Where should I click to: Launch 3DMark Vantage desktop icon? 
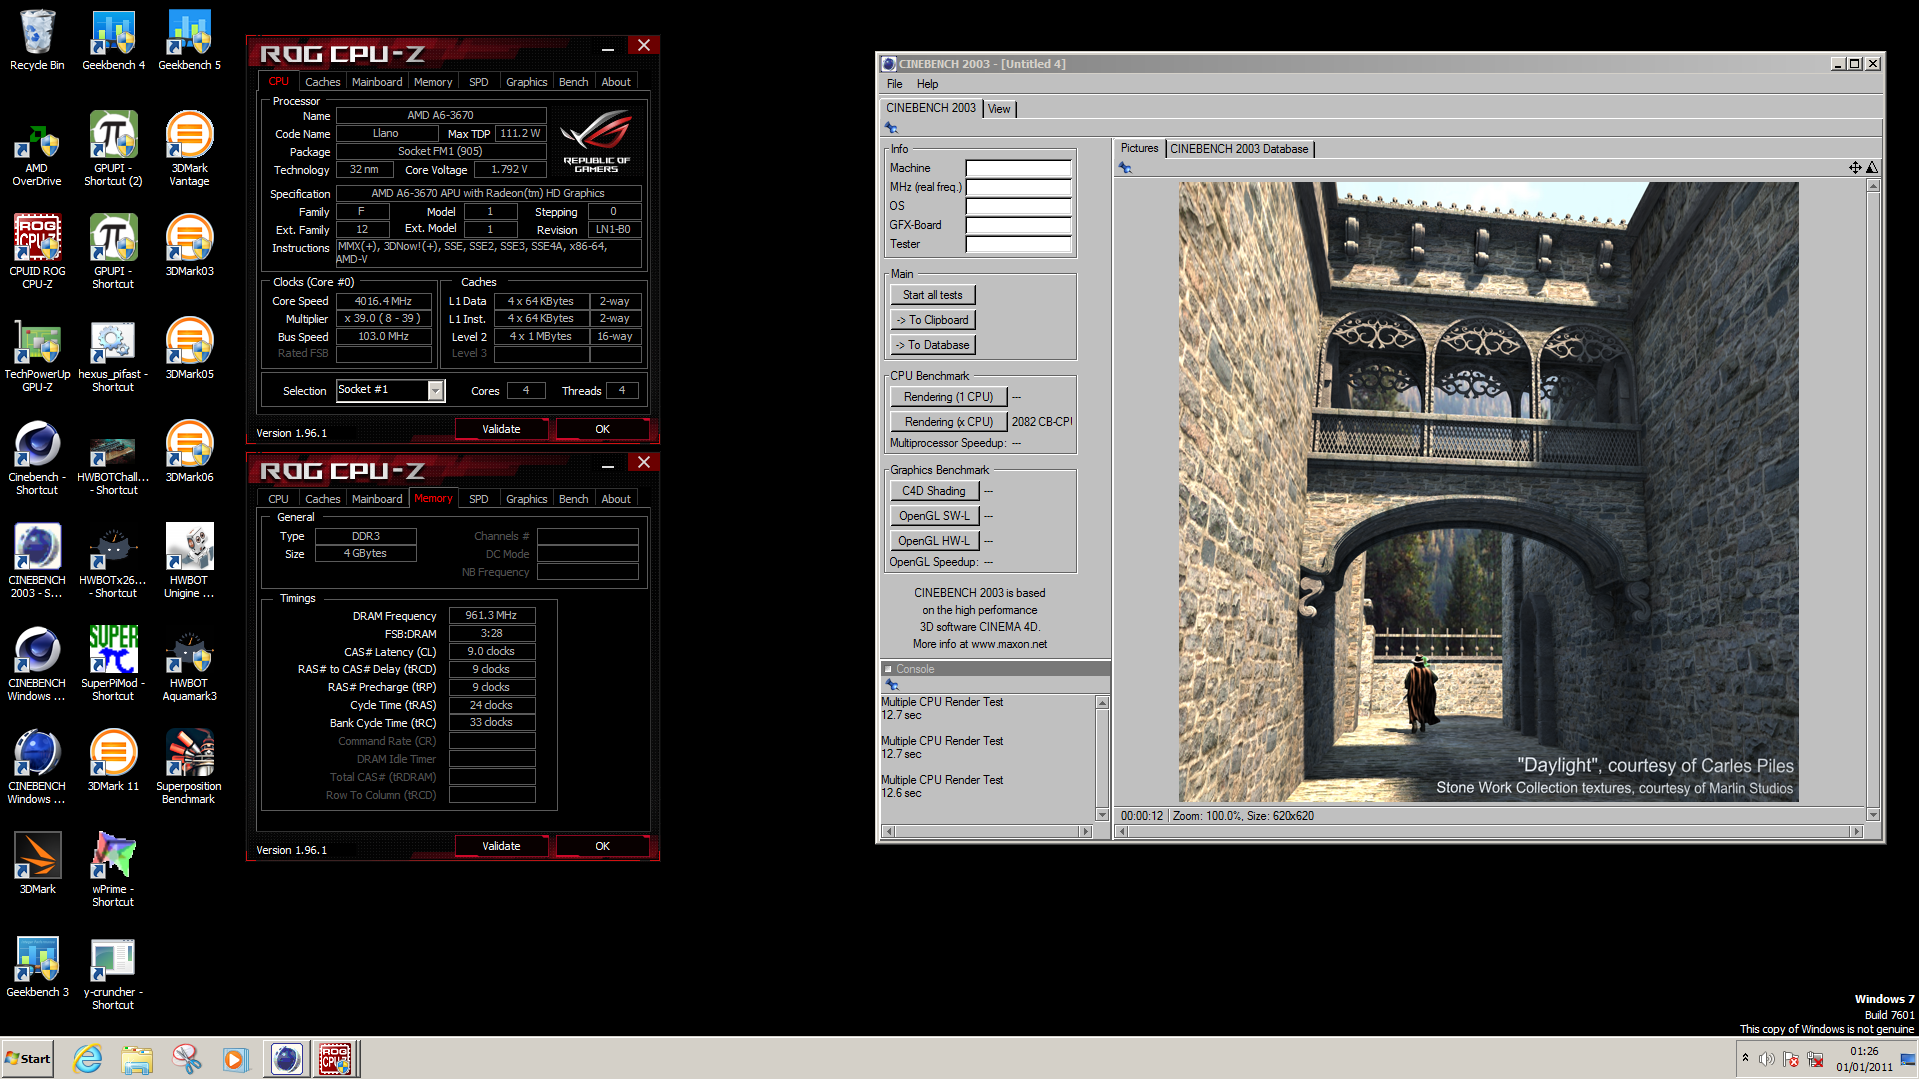click(x=189, y=150)
